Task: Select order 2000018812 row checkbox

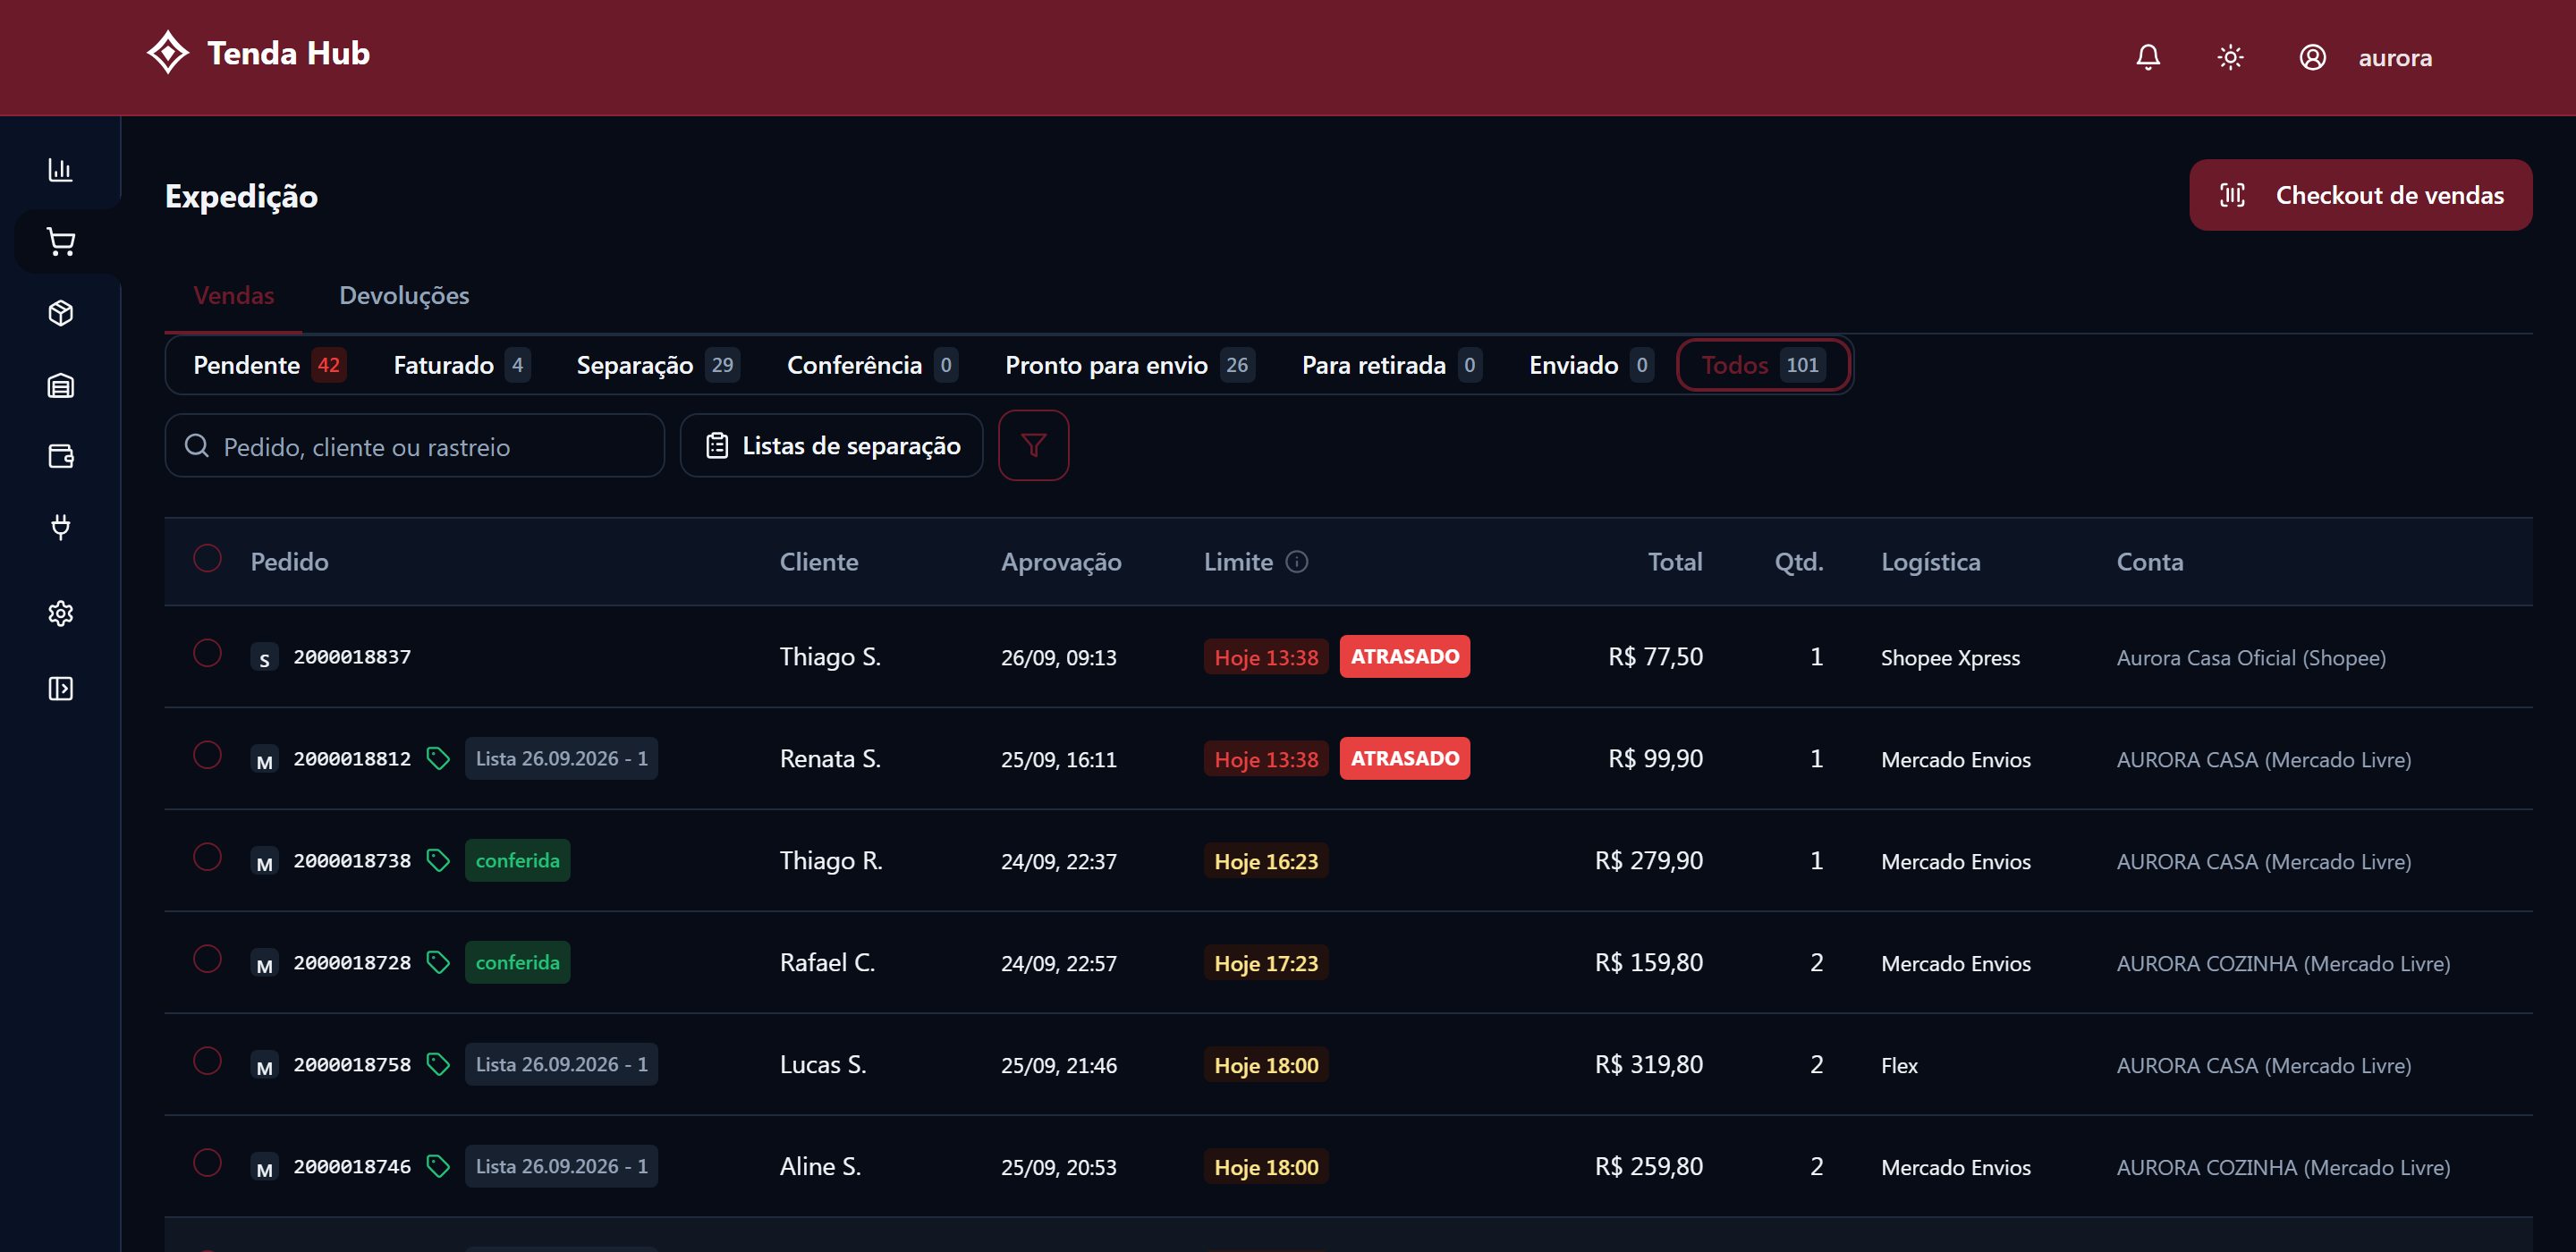Action: tap(207, 755)
